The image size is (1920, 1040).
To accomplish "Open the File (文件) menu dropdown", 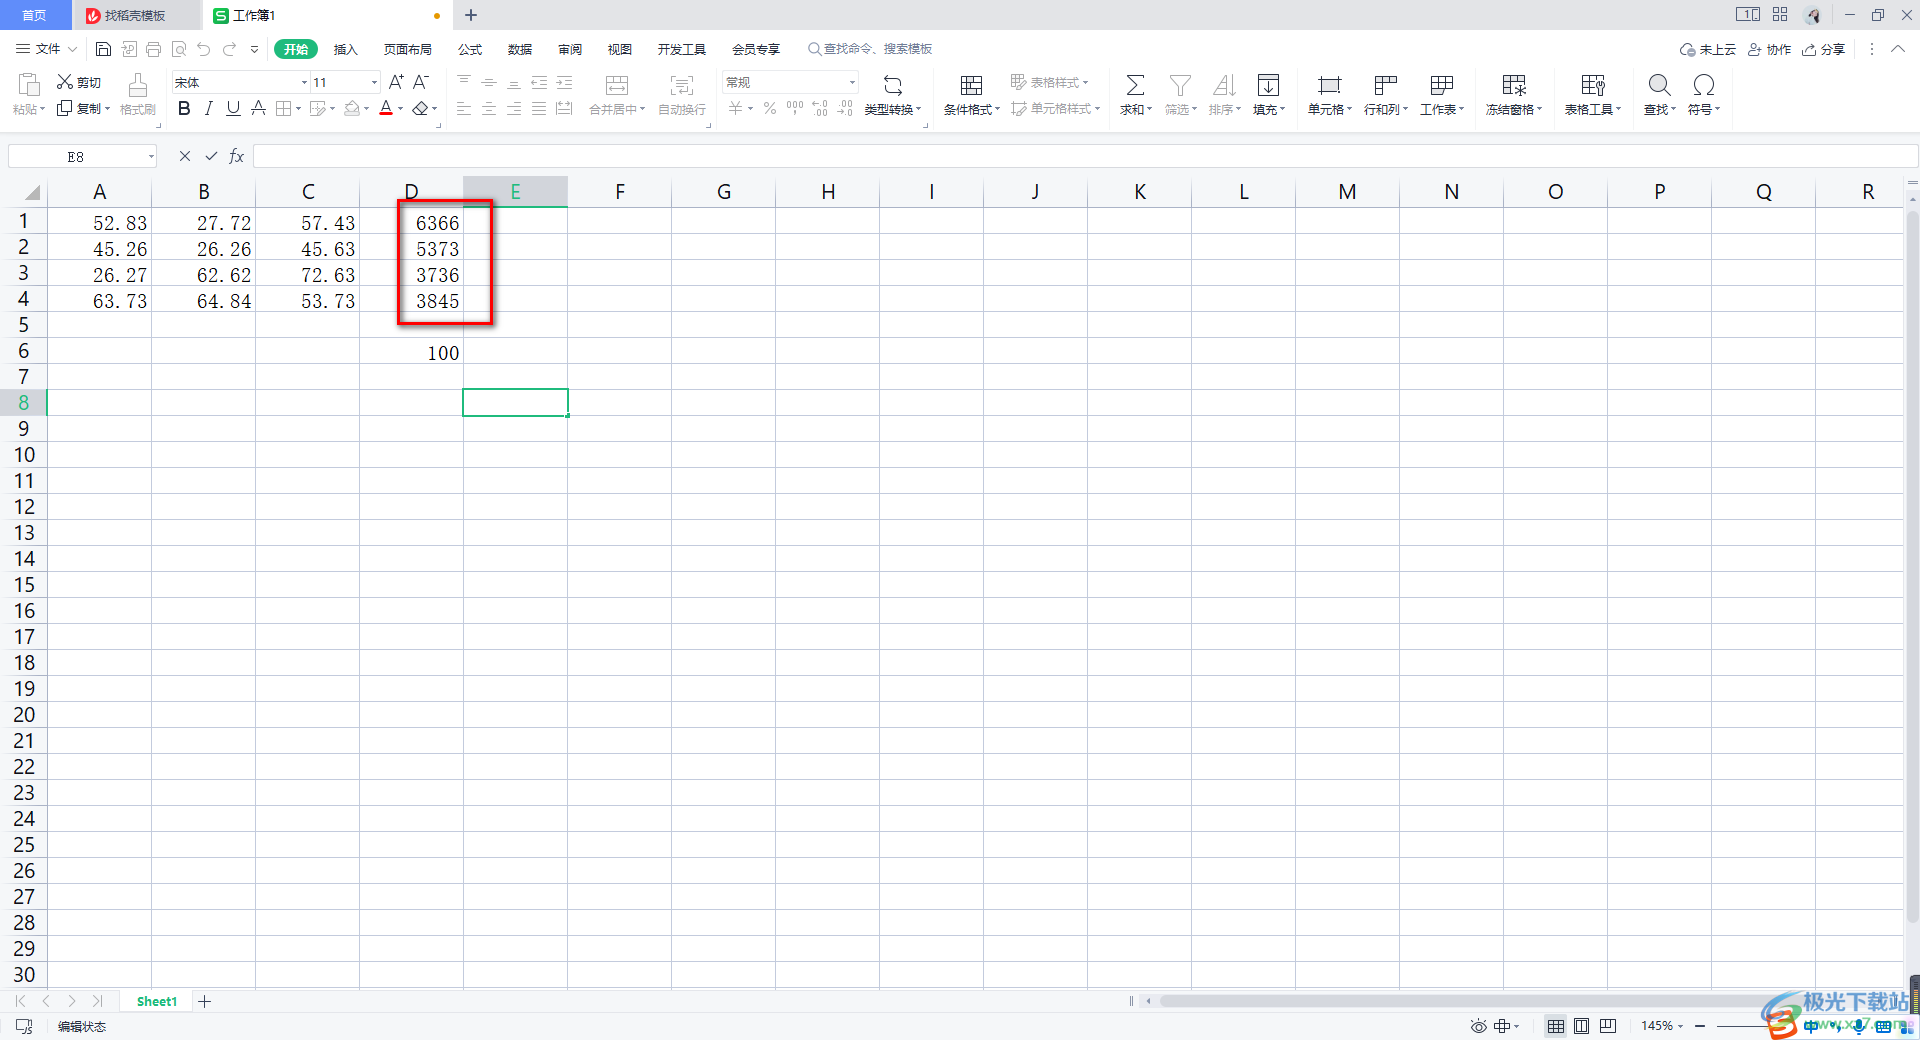I will click(x=46, y=49).
